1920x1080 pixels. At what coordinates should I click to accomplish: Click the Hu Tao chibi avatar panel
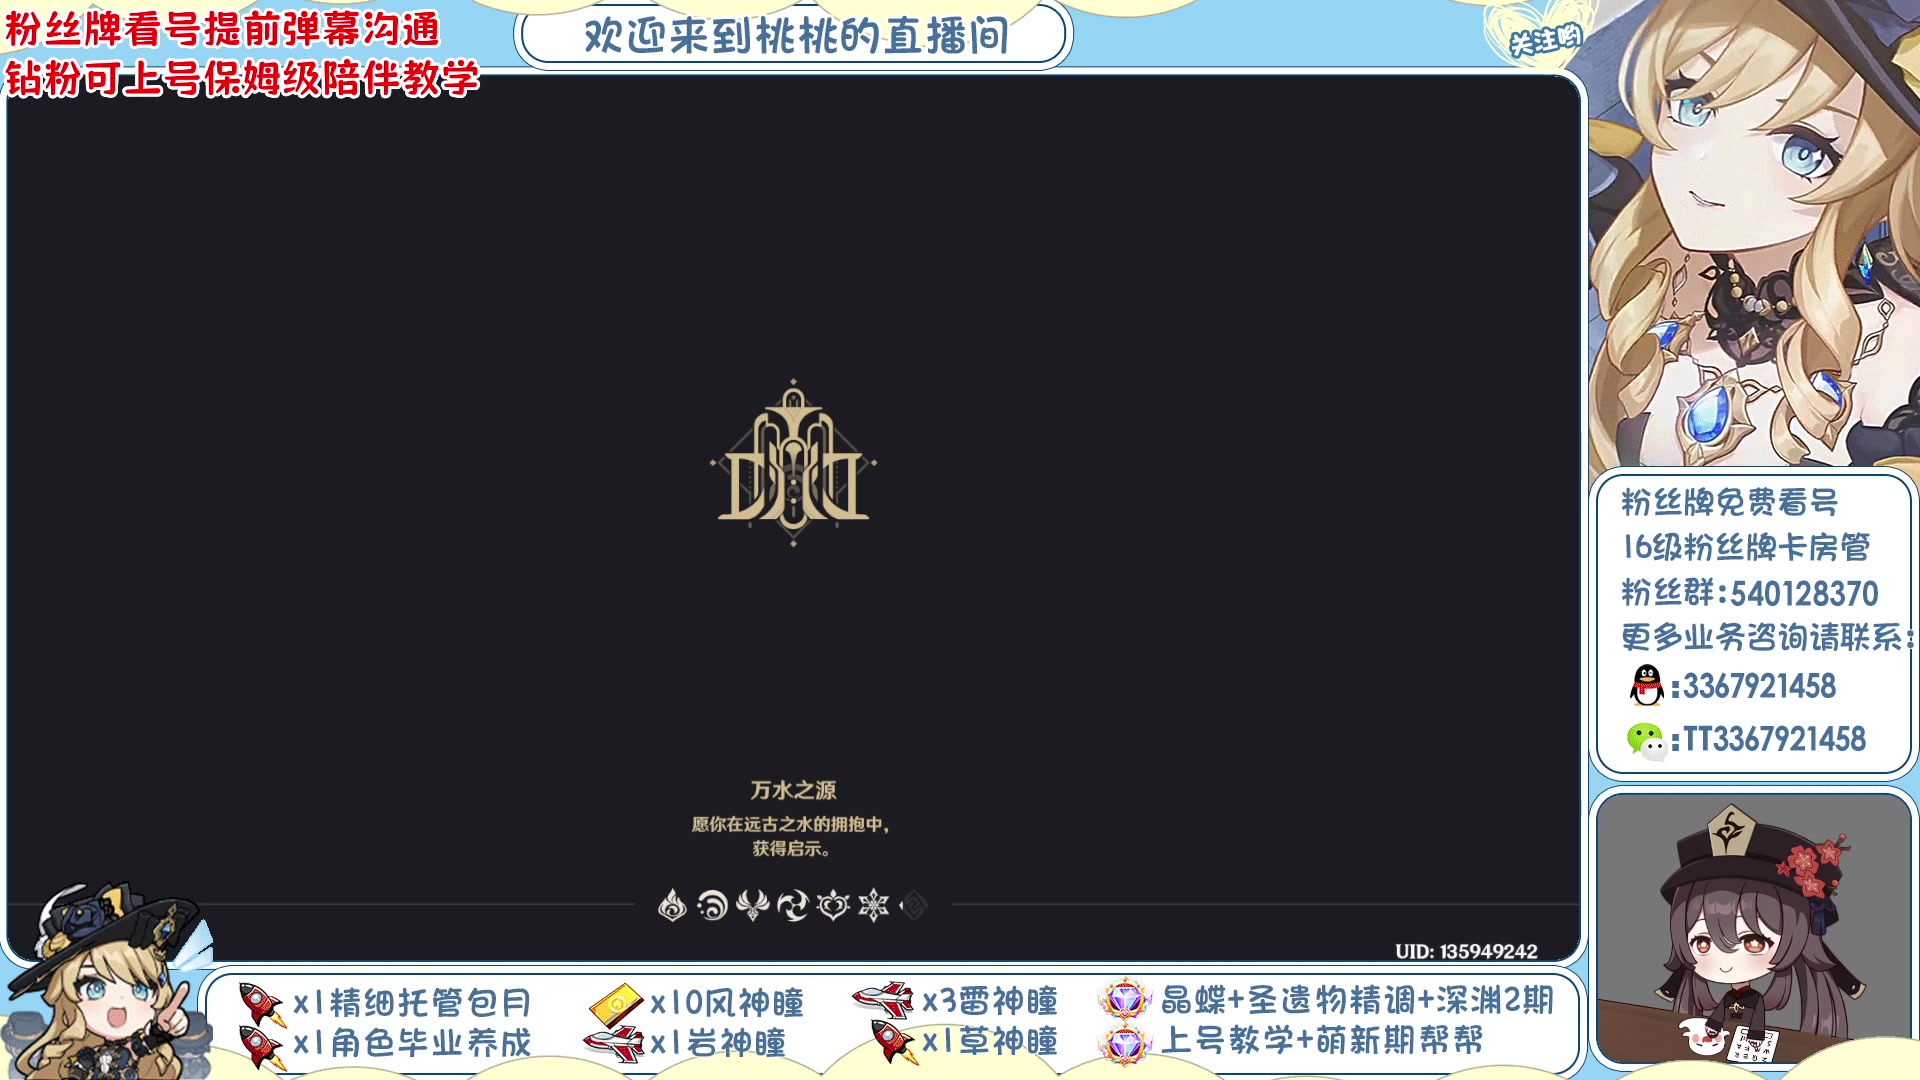(1754, 928)
